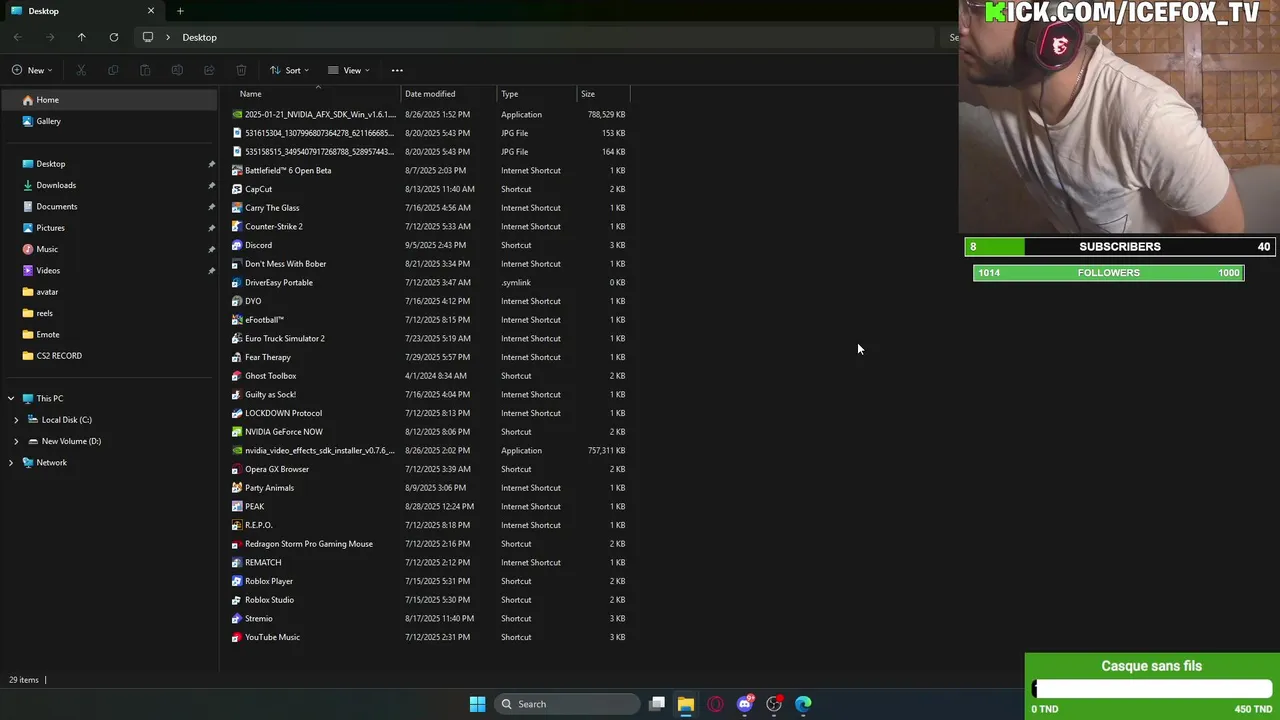Open Pictures in quick access

[x=50, y=228]
